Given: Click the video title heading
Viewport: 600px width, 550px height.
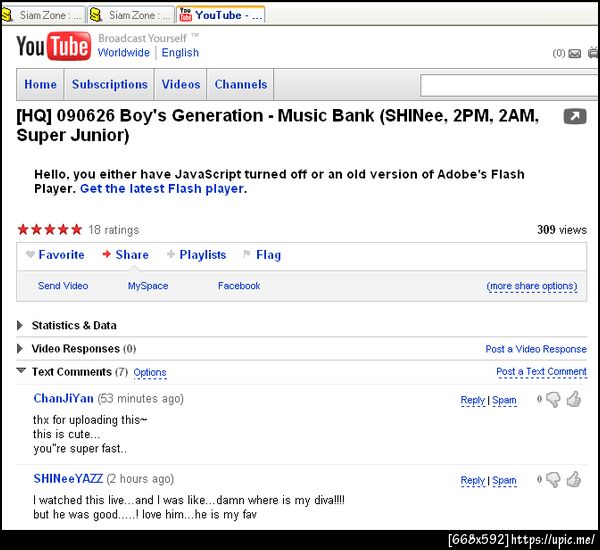Looking at the screenshot, I should (277, 125).
